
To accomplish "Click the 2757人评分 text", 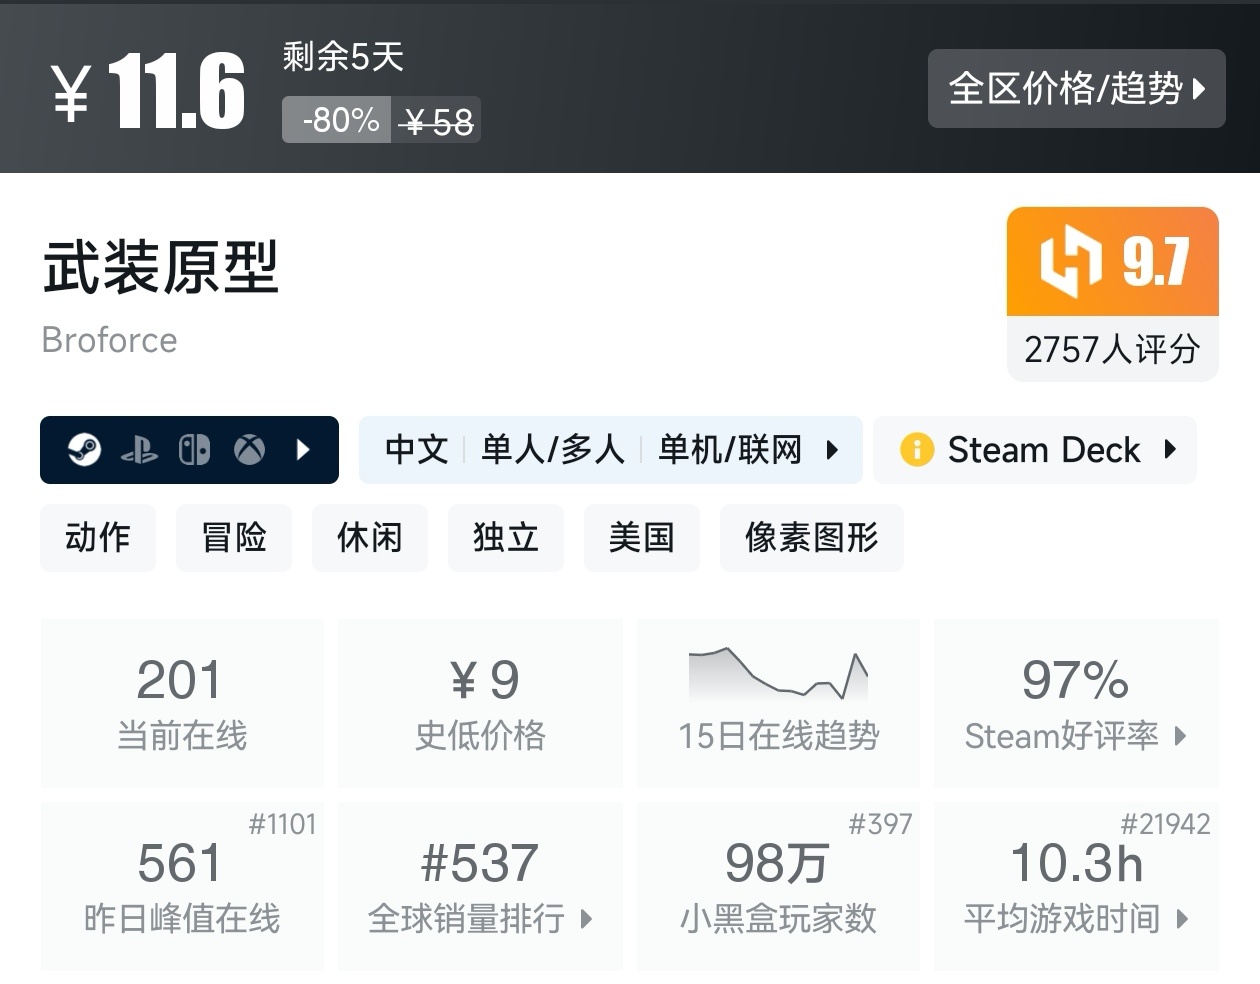I will [x=1112, y=349].
